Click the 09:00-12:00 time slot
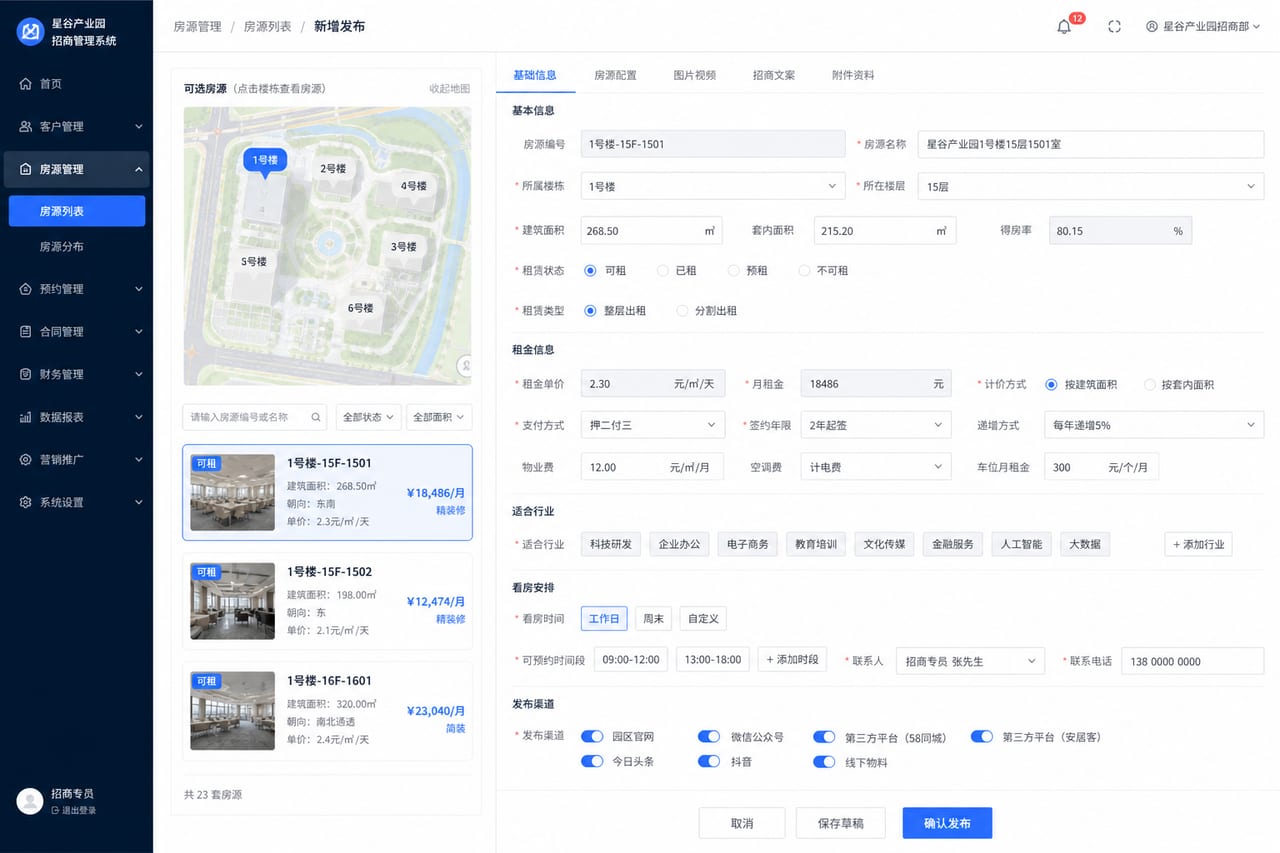 click(631, 660)
